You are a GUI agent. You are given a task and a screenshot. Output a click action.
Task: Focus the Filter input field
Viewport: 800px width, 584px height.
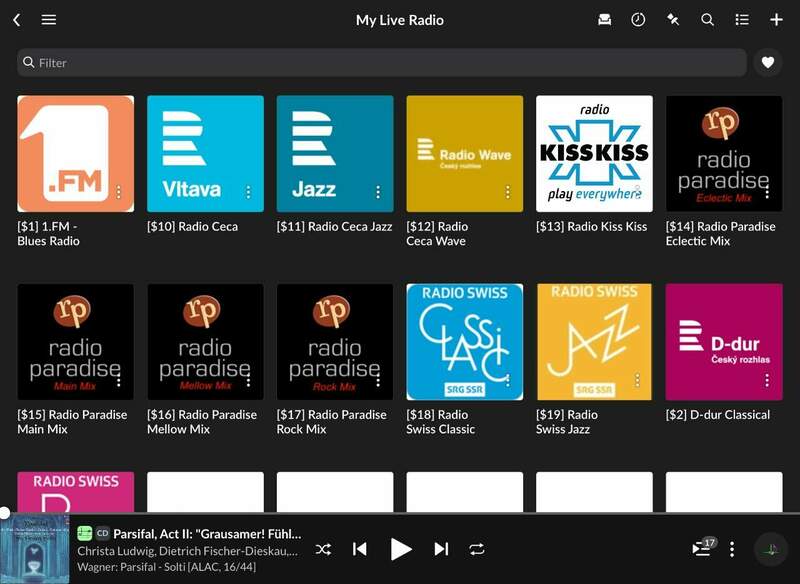382,63
